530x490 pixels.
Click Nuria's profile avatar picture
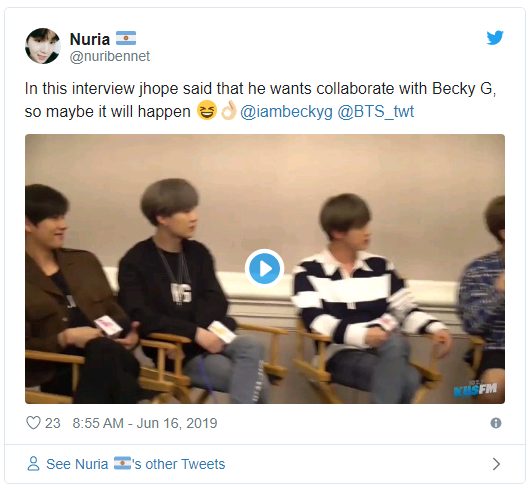tap(43, 46)
